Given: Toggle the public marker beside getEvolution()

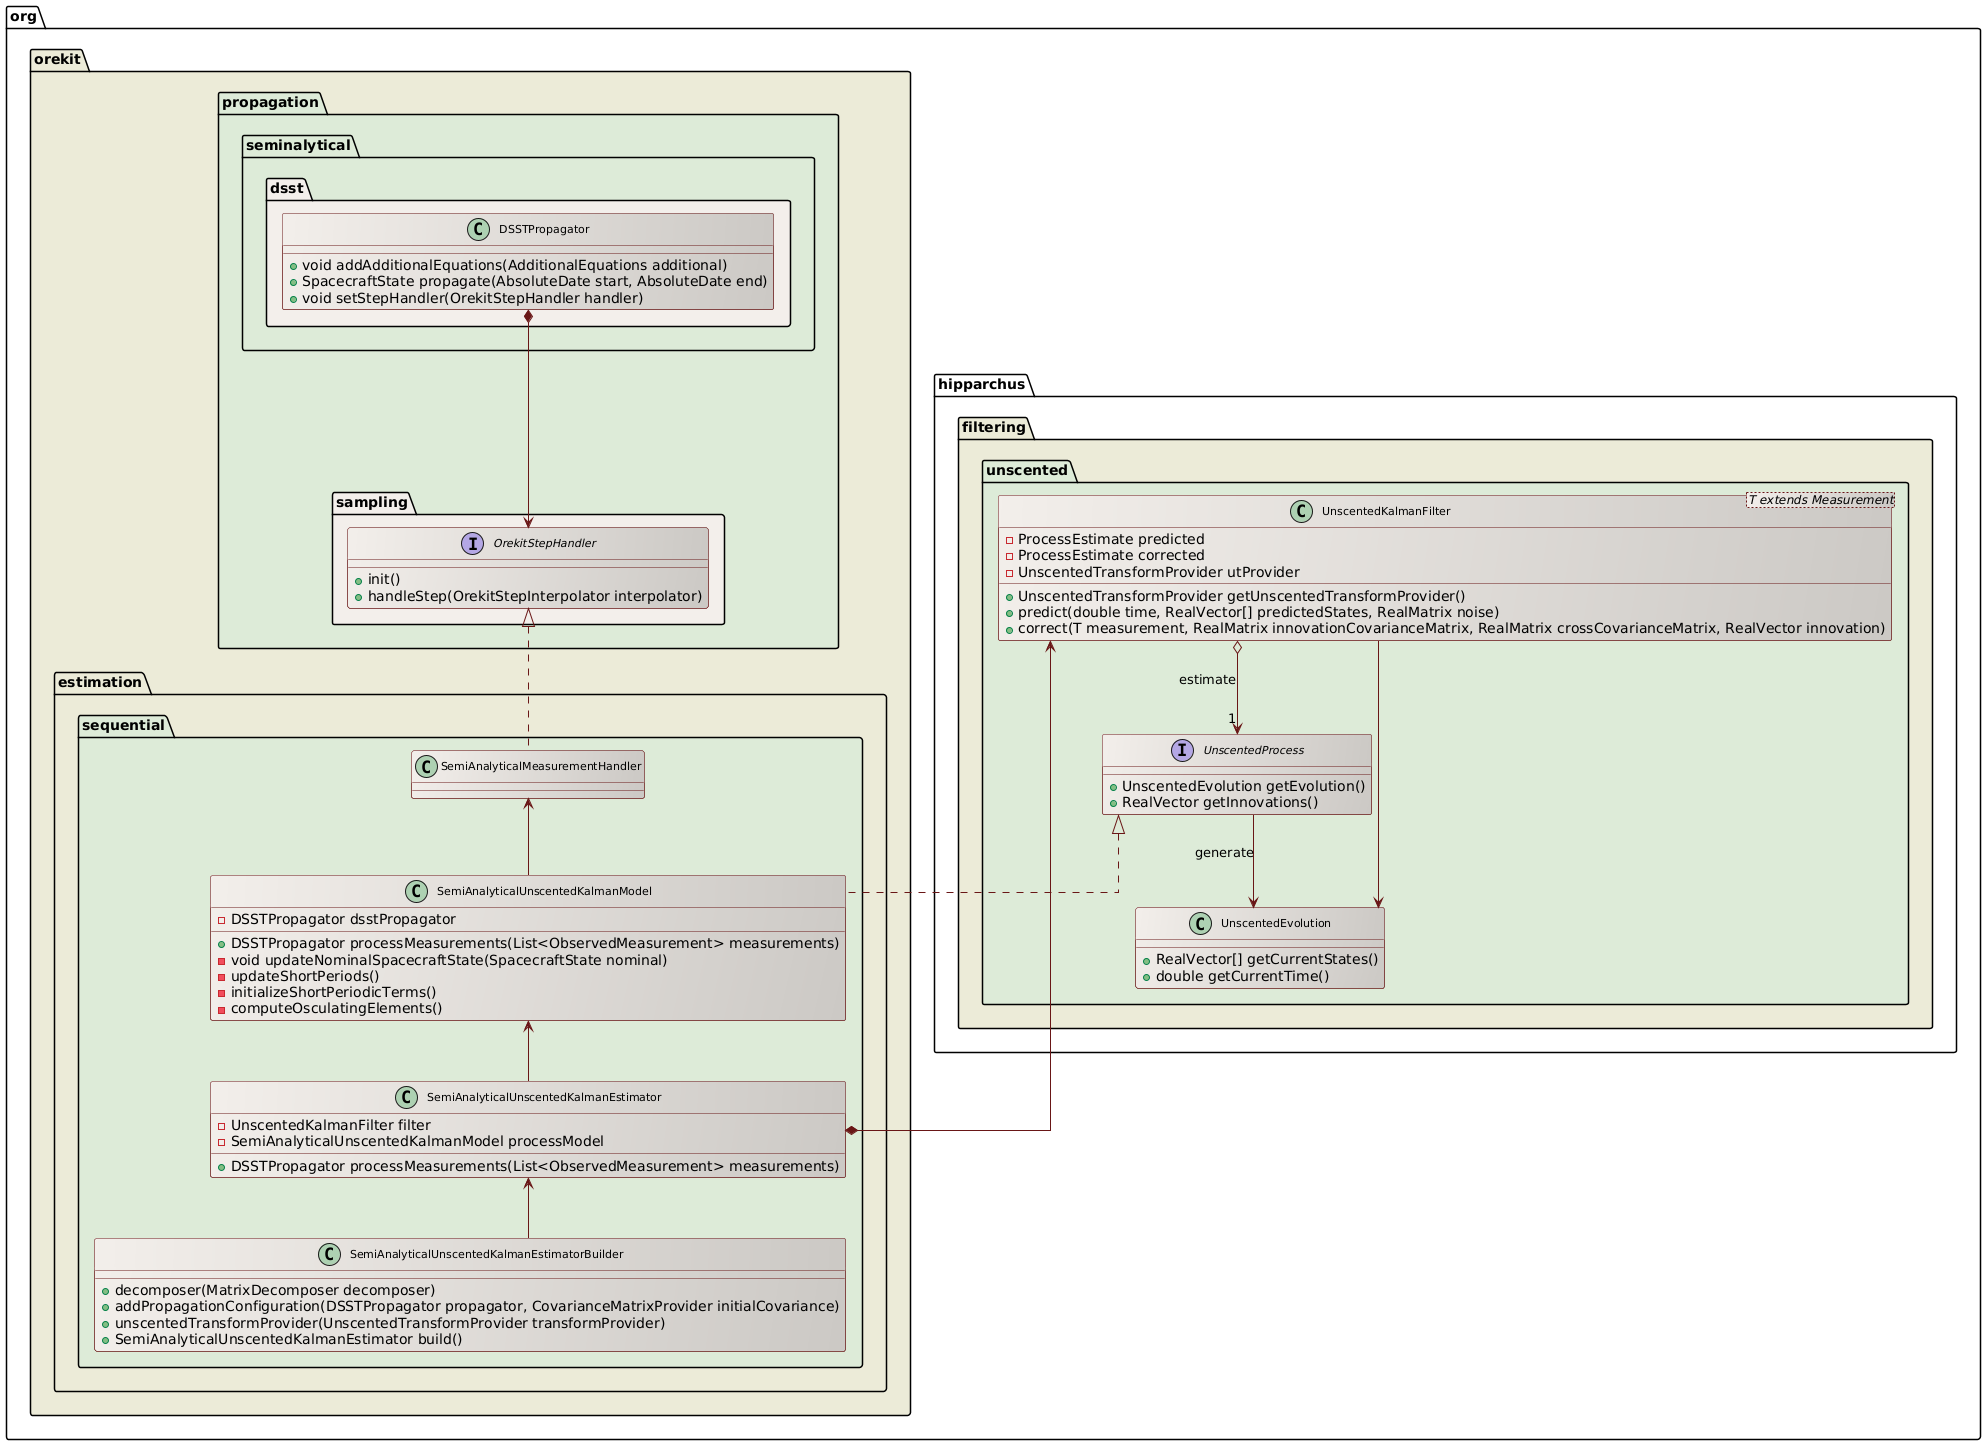Looking at the screenshot, I should click(x=1114, y=786).
